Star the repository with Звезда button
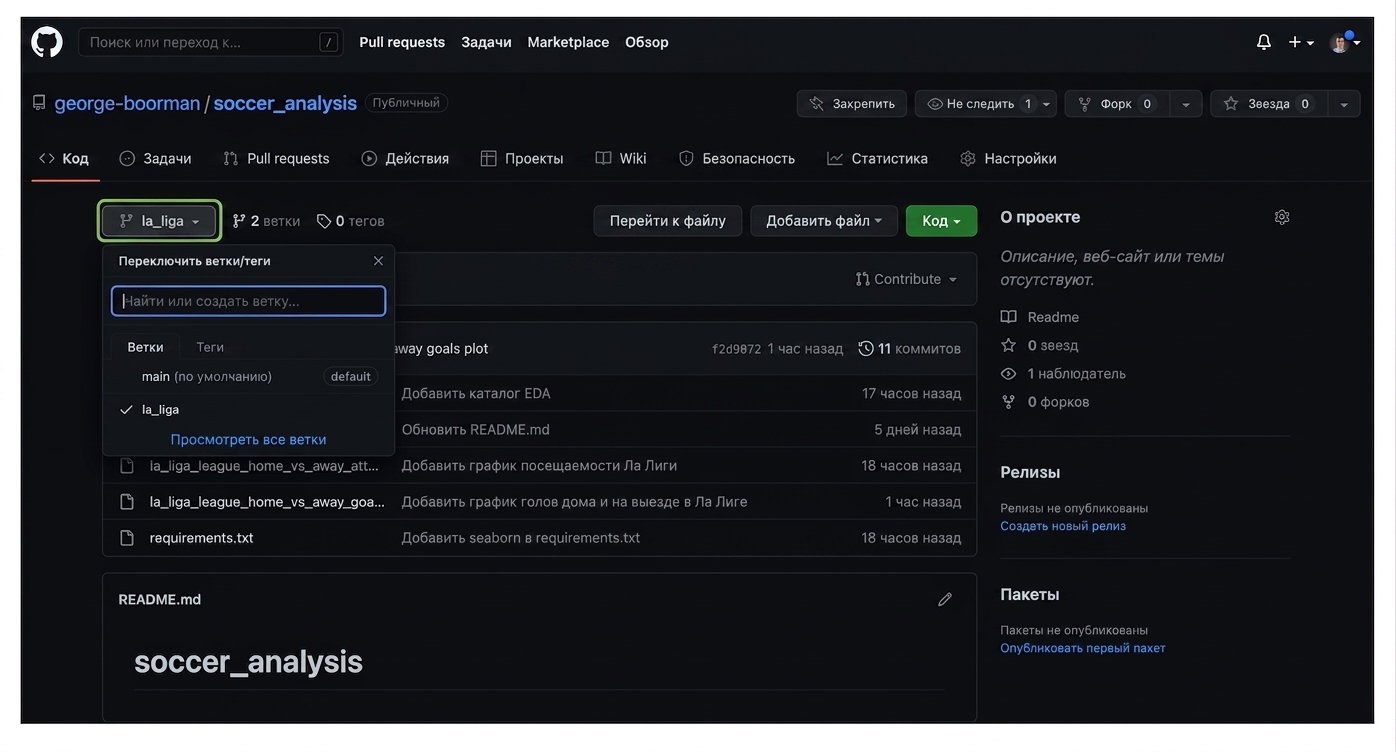The image size is (1396, 752). click(x=1269, y=104)
